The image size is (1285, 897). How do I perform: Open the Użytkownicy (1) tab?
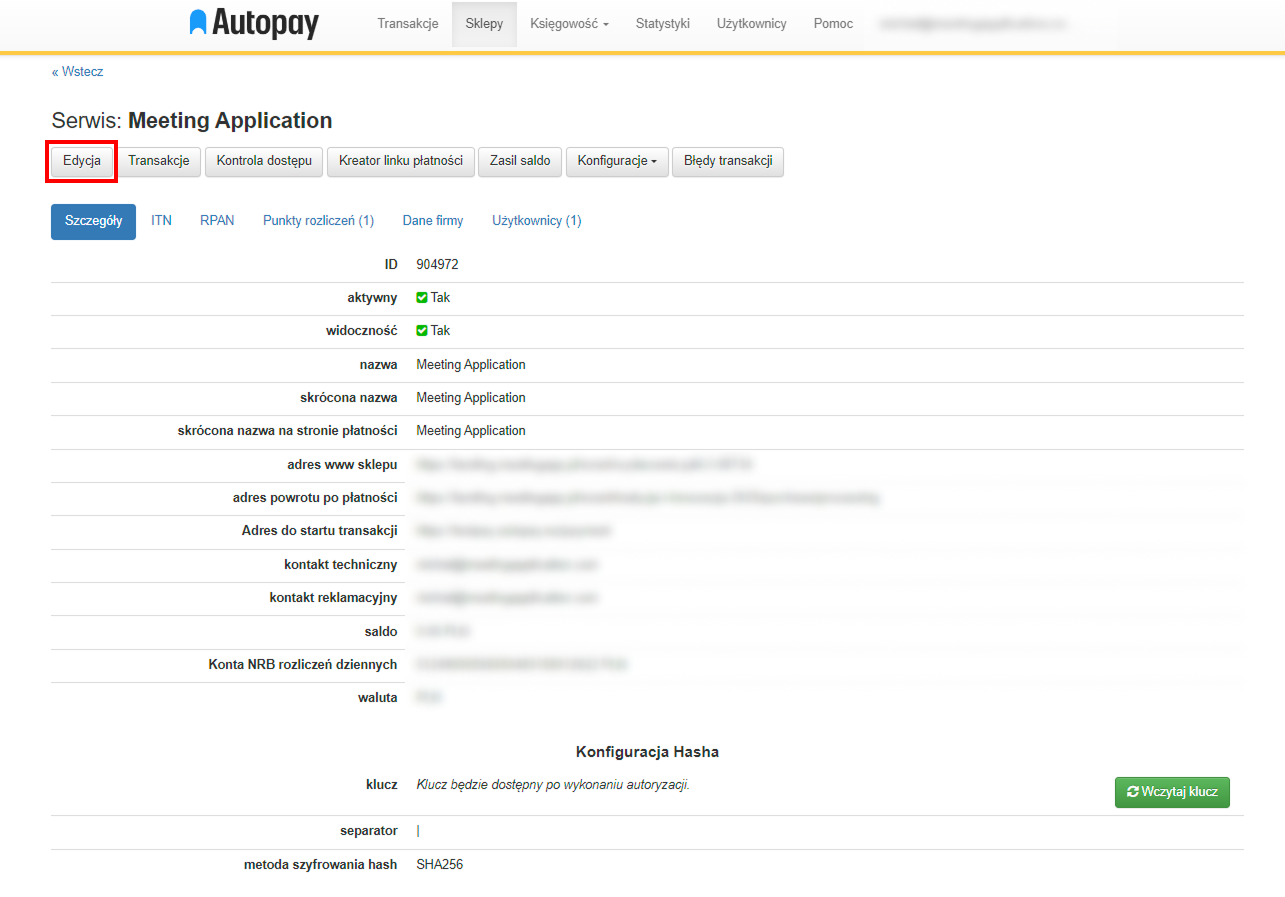click(x=536, y=221)
